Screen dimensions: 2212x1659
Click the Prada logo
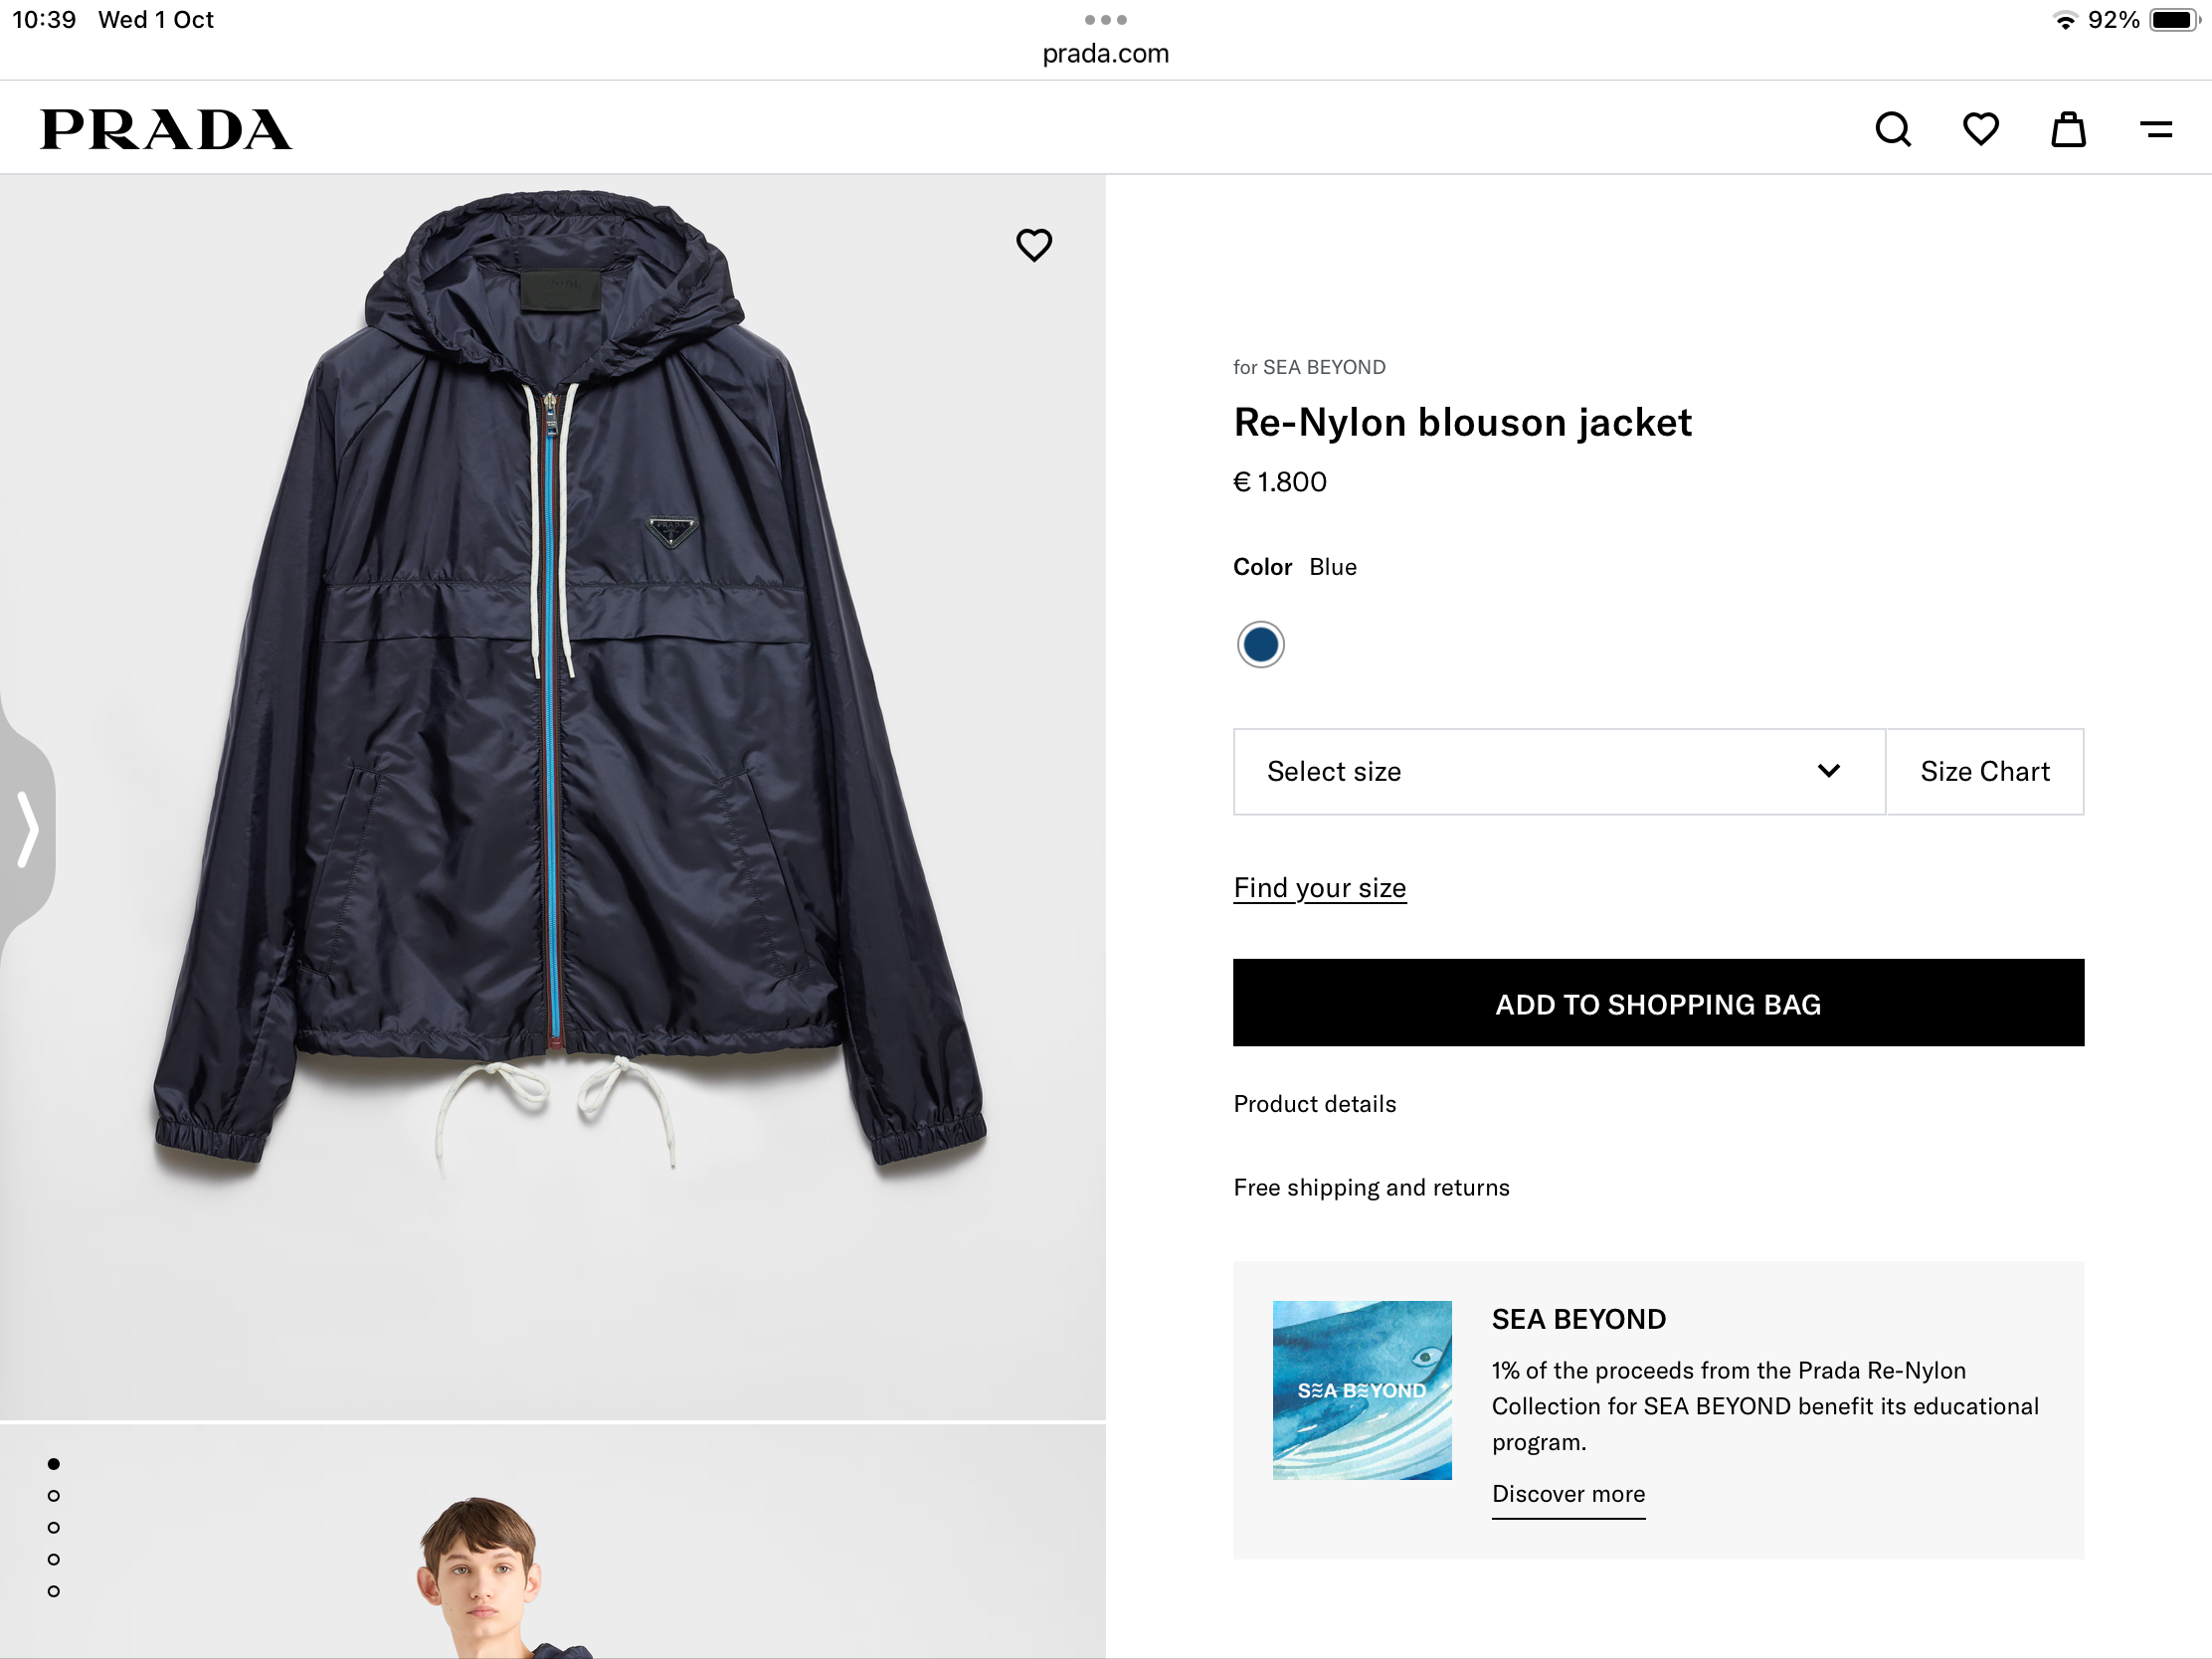[166, 130]
